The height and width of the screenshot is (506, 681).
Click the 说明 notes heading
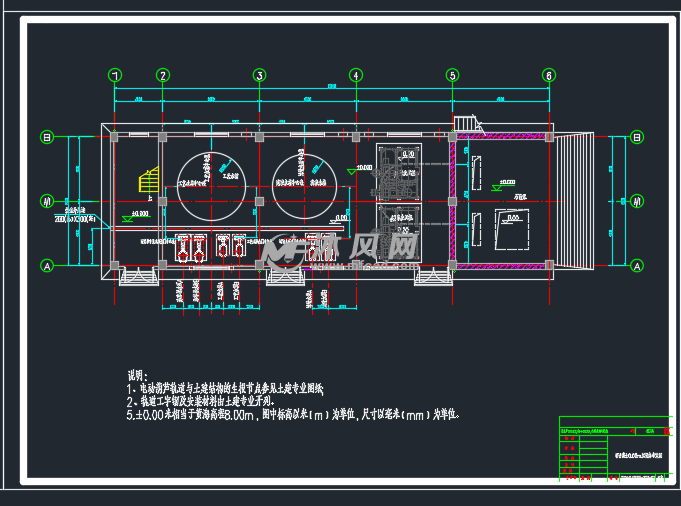pyautogui.click(x=138, y=375)
